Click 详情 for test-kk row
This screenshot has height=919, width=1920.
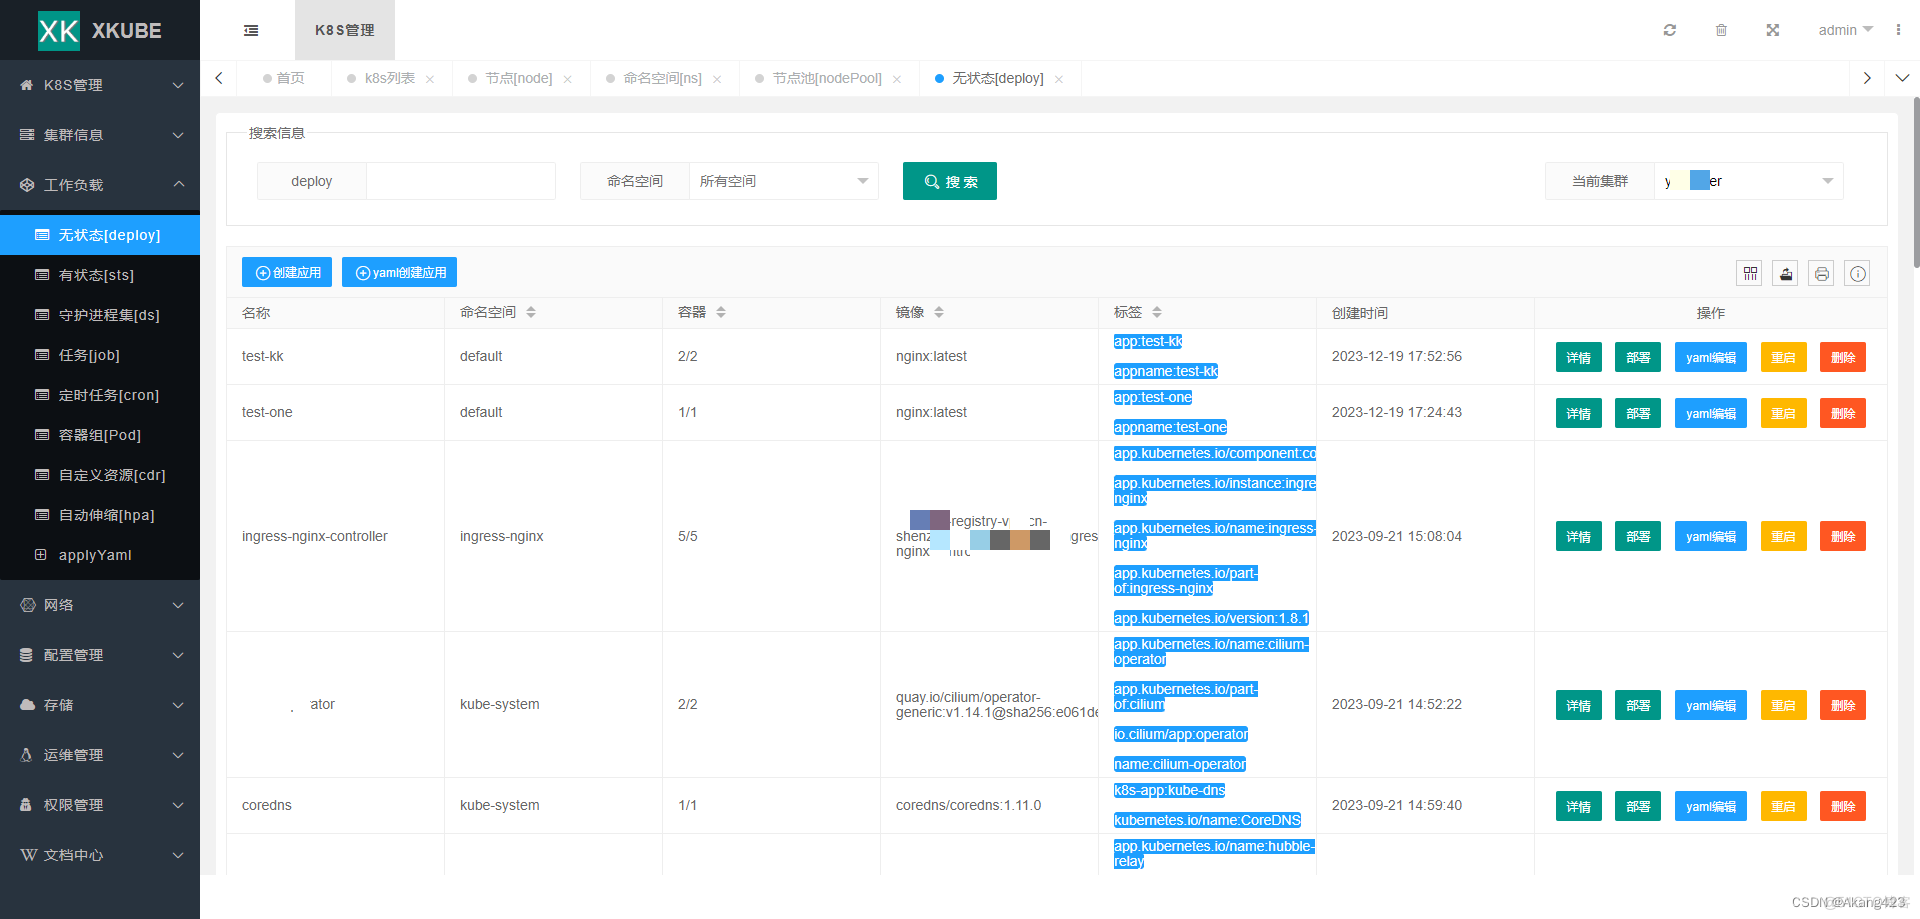tap(1579, 357)
